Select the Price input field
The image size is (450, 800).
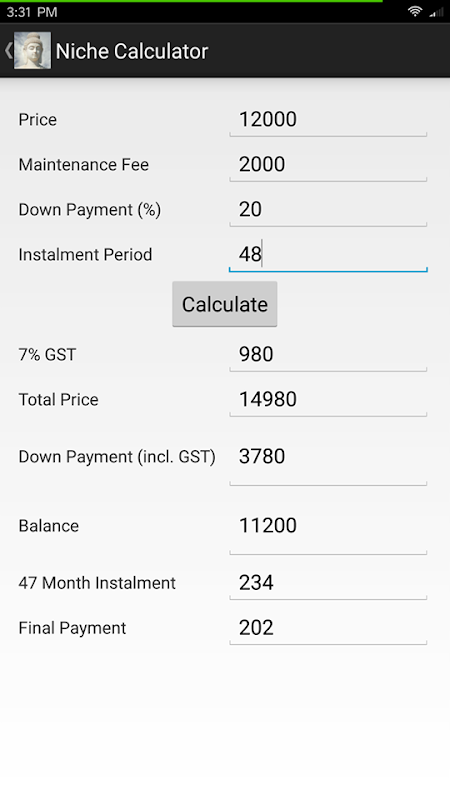[328, 120]
